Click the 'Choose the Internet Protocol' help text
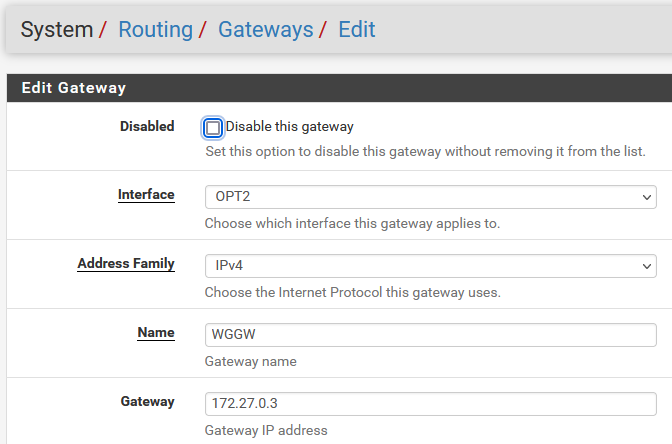This screenshot has height=444, width=672. point(352,293)
